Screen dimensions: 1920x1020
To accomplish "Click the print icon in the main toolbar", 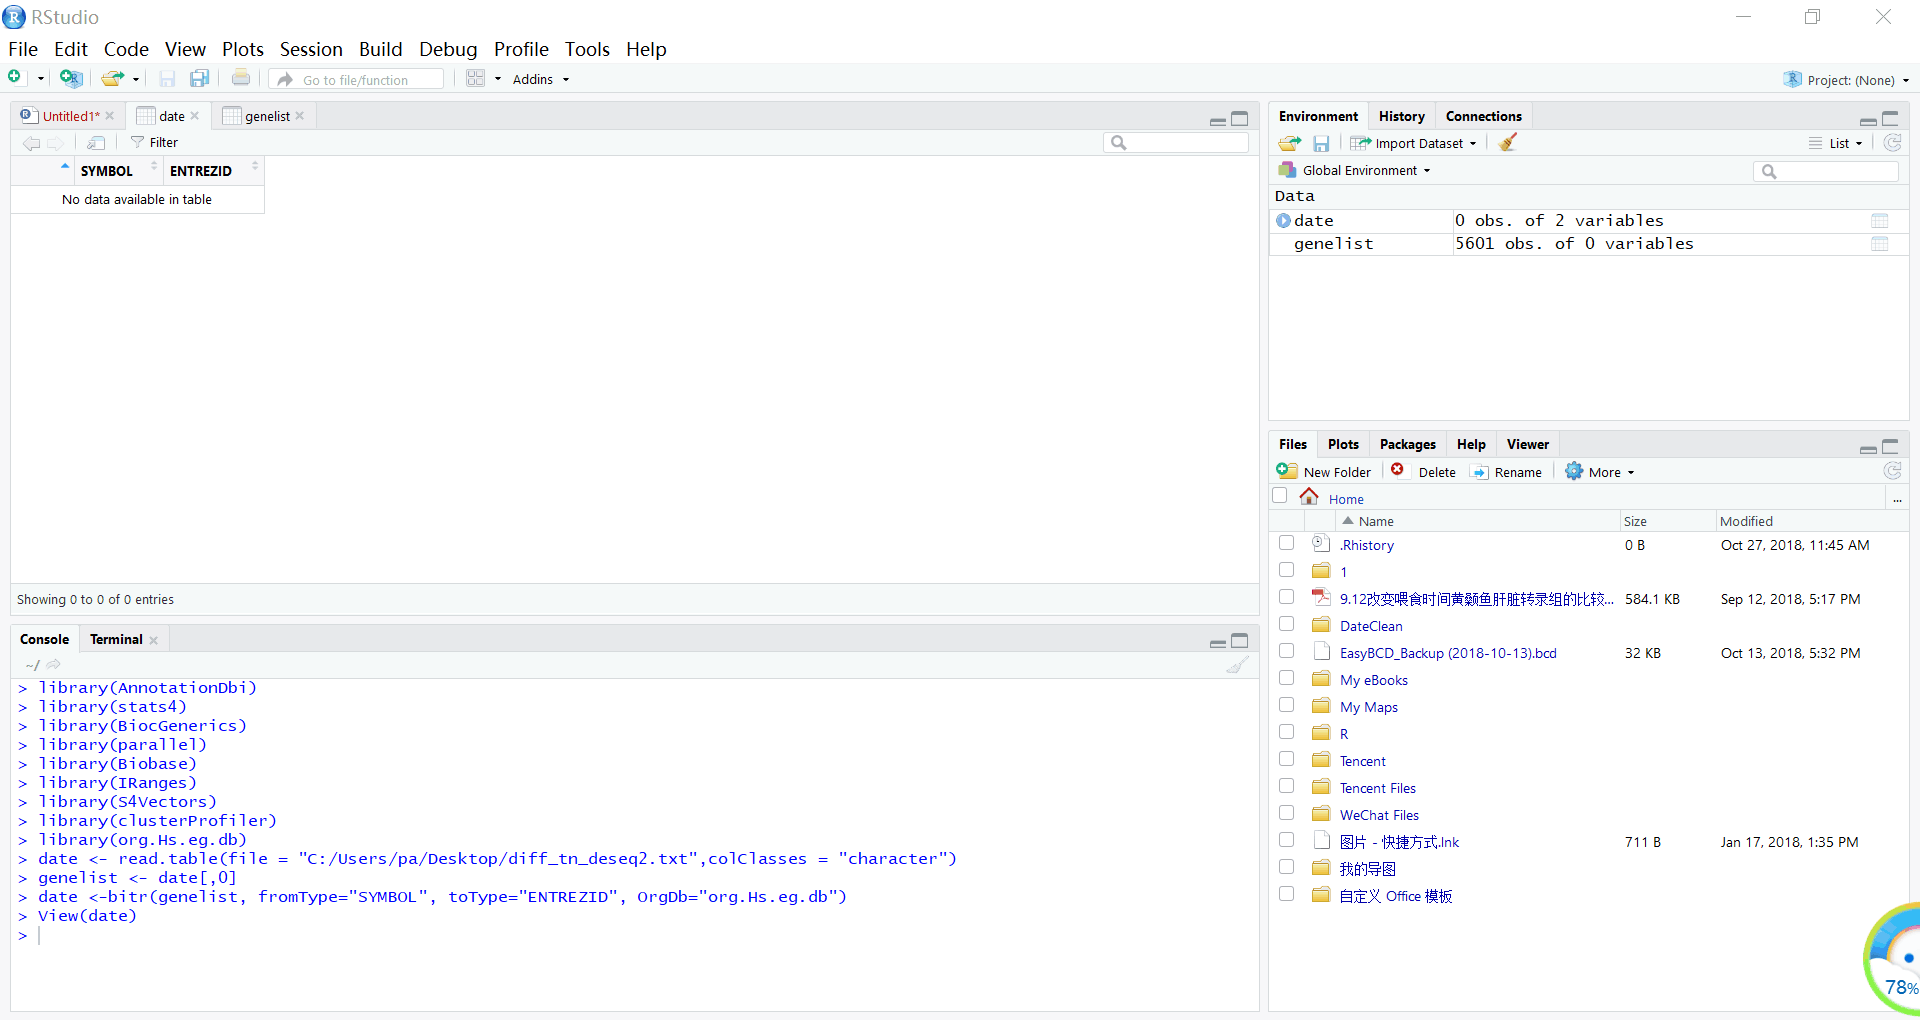I will tap(241, 78).
